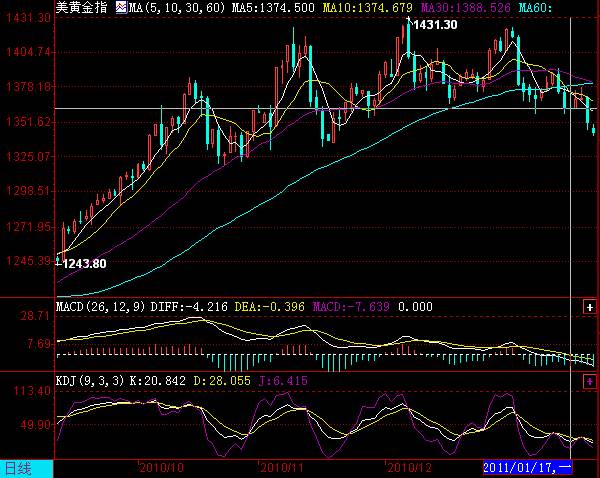Click the 1243.80 low price annotation
Viewport: 600px width, 478px height.
click(84, 264)
